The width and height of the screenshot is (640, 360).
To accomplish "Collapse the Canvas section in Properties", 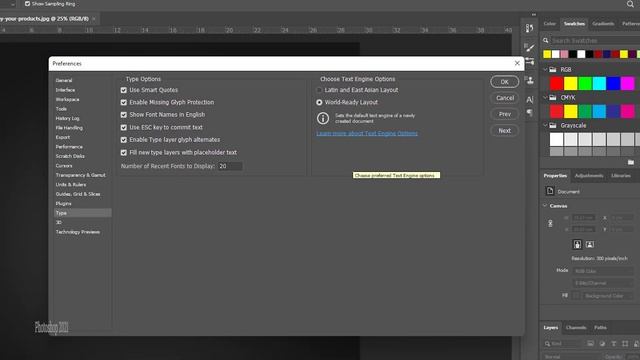I will 545,206.
